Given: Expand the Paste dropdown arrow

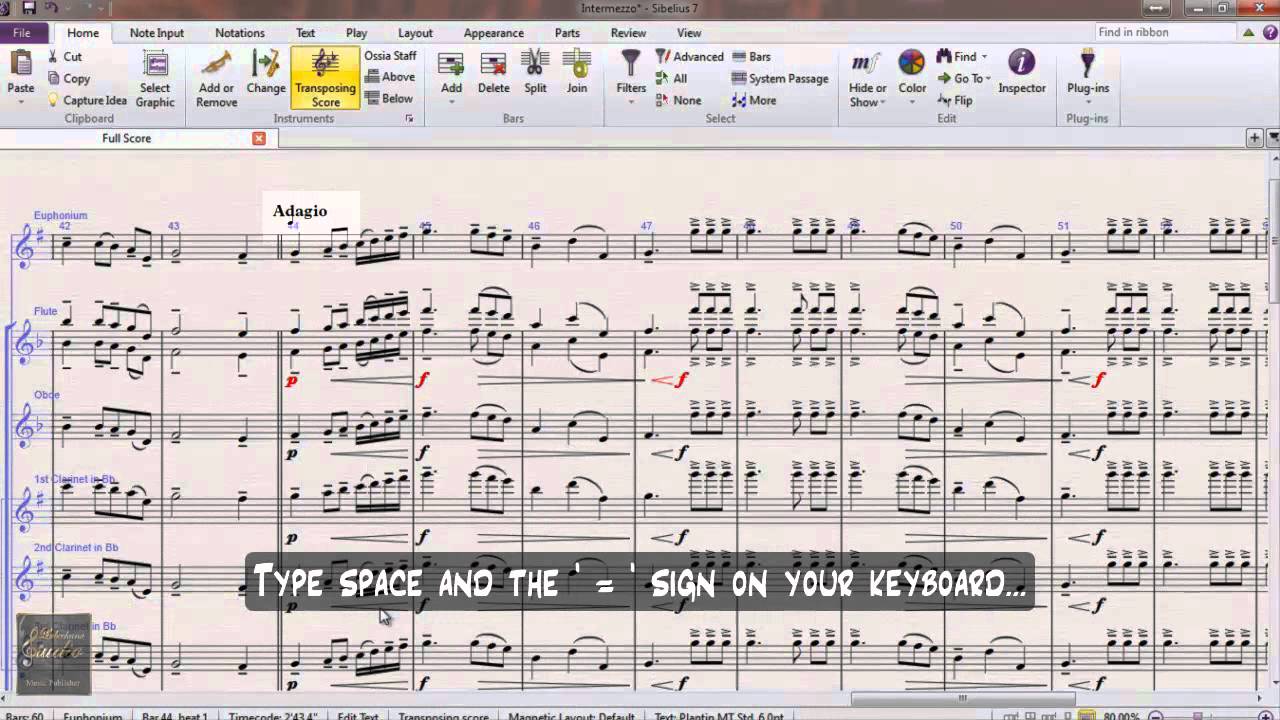Looking at the screenshot, I should 20,102.
